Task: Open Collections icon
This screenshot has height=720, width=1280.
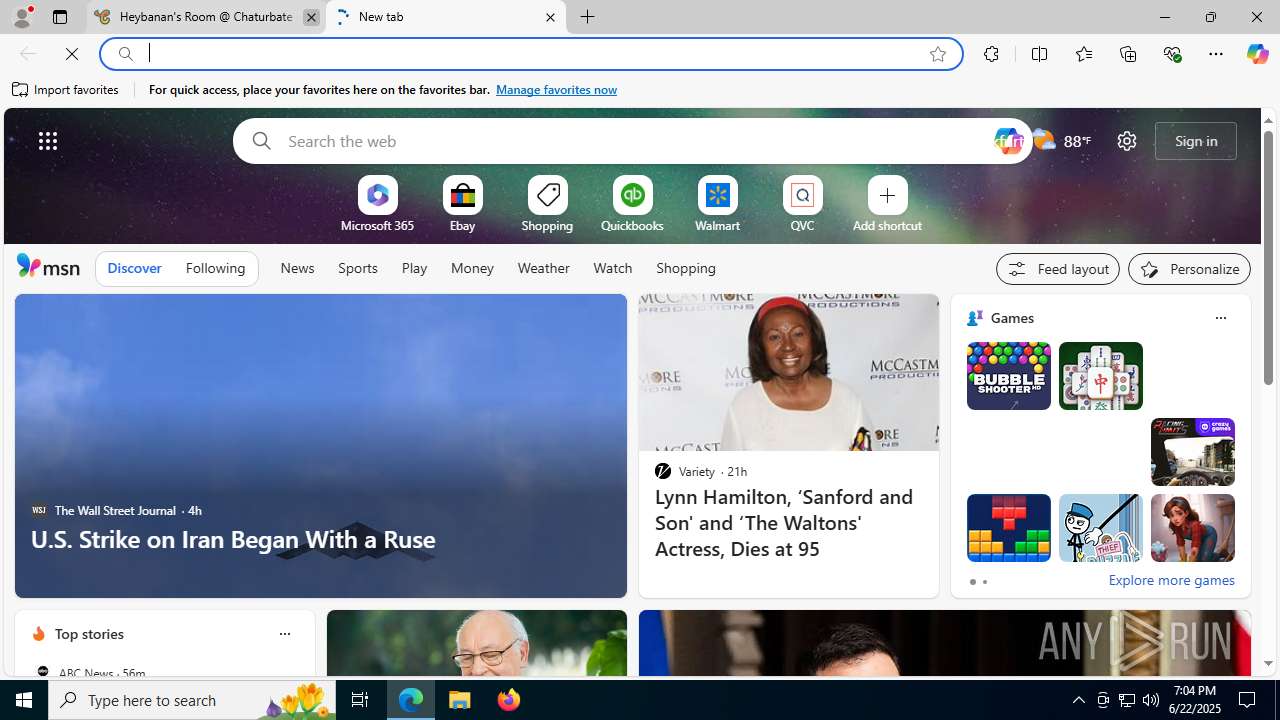Action: (1128, 54)
